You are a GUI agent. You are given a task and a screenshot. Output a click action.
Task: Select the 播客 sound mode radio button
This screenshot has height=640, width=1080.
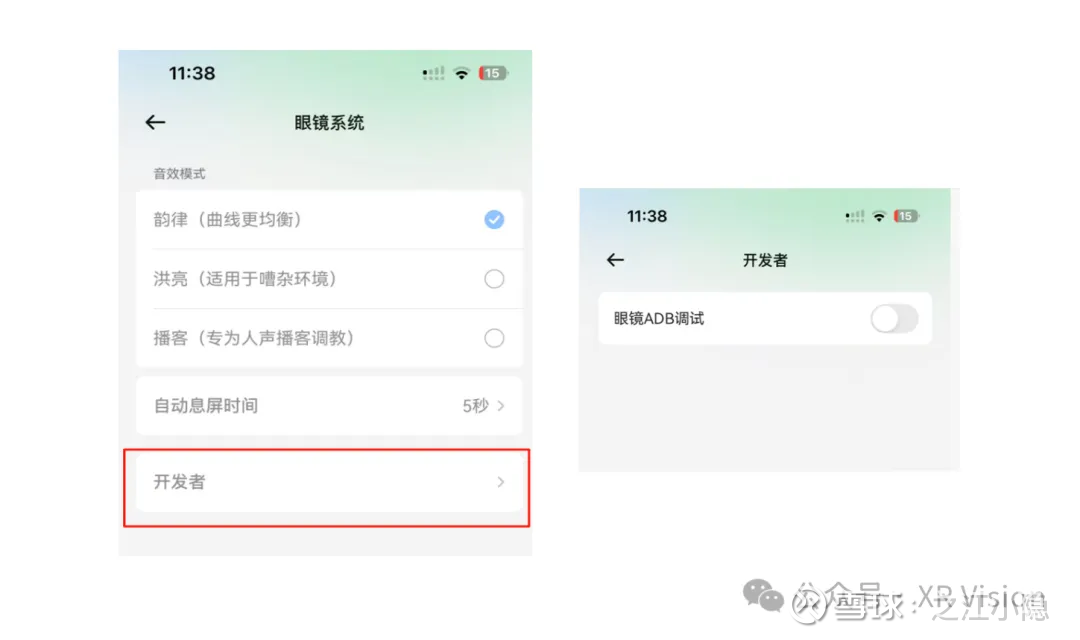coord(494,338)
